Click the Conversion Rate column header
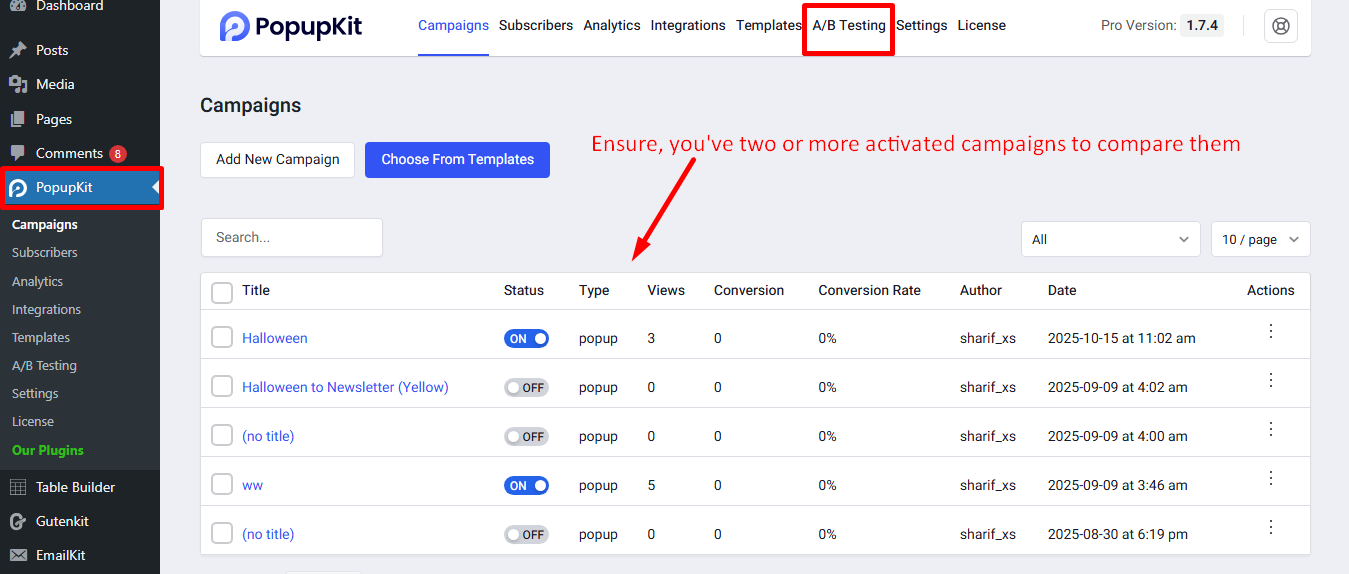This screenshot has height=574, width=1349. pos(869,290)
